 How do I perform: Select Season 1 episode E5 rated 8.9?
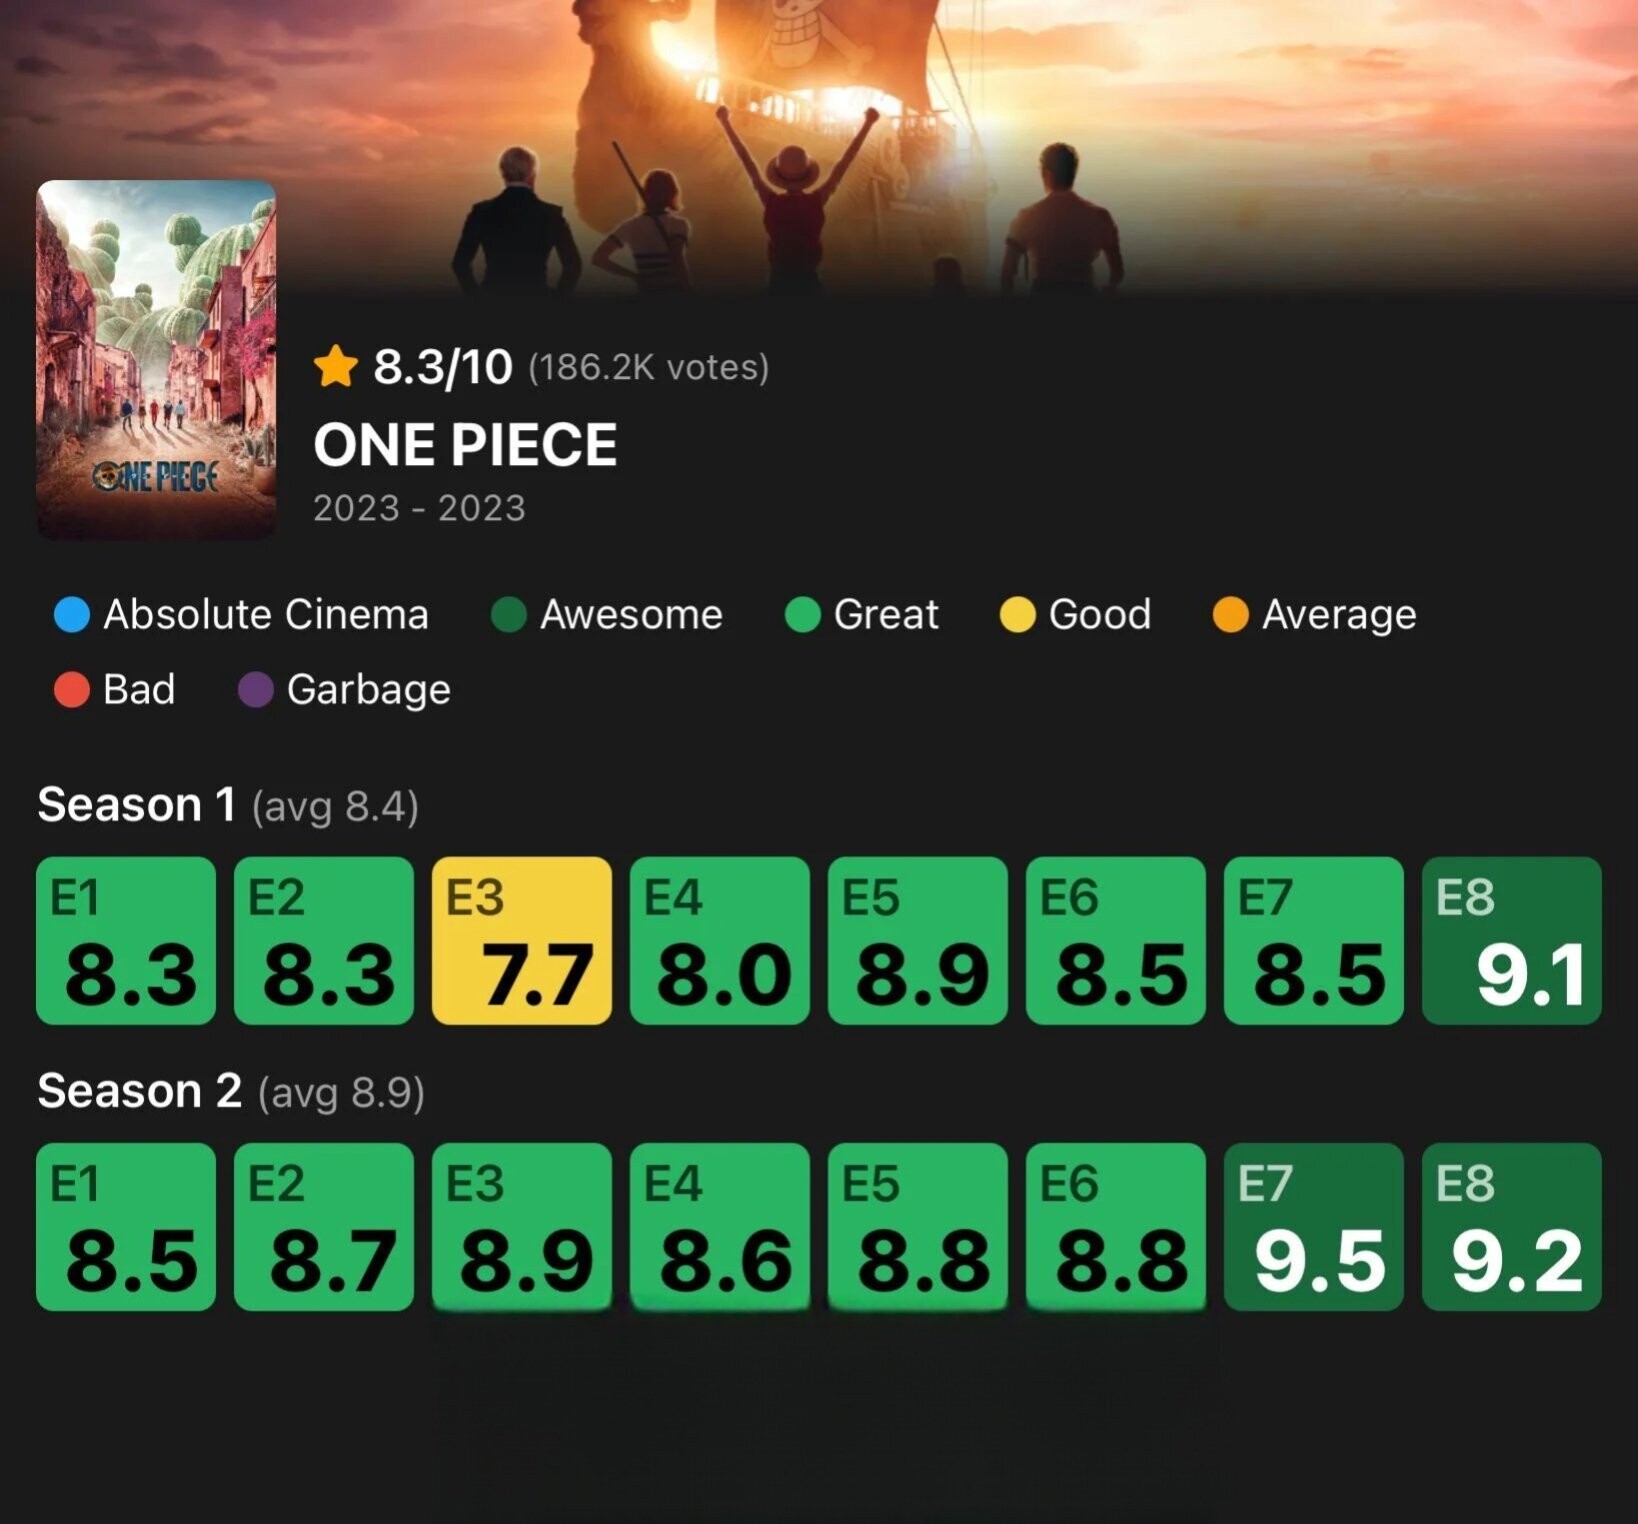pyautogui.click(x=918, y=940)
